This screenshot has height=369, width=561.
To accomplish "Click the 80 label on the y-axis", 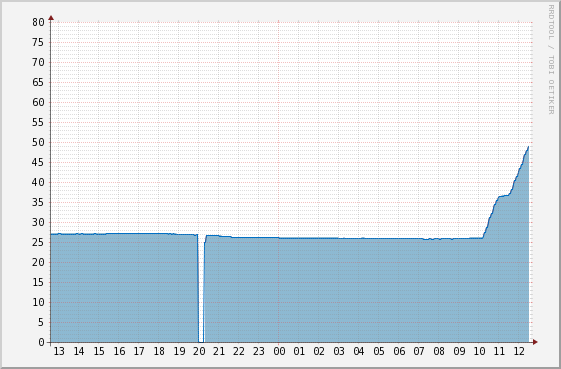I will coord(38,22).
